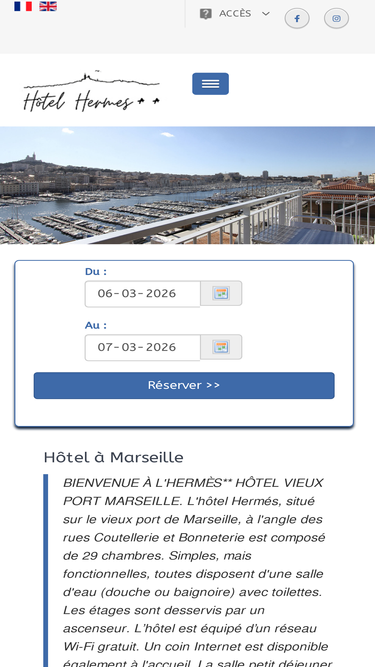The width and height of the screenshot is (375, 667).
Task: Open the calendar picker for Du date
Action: 221,293
